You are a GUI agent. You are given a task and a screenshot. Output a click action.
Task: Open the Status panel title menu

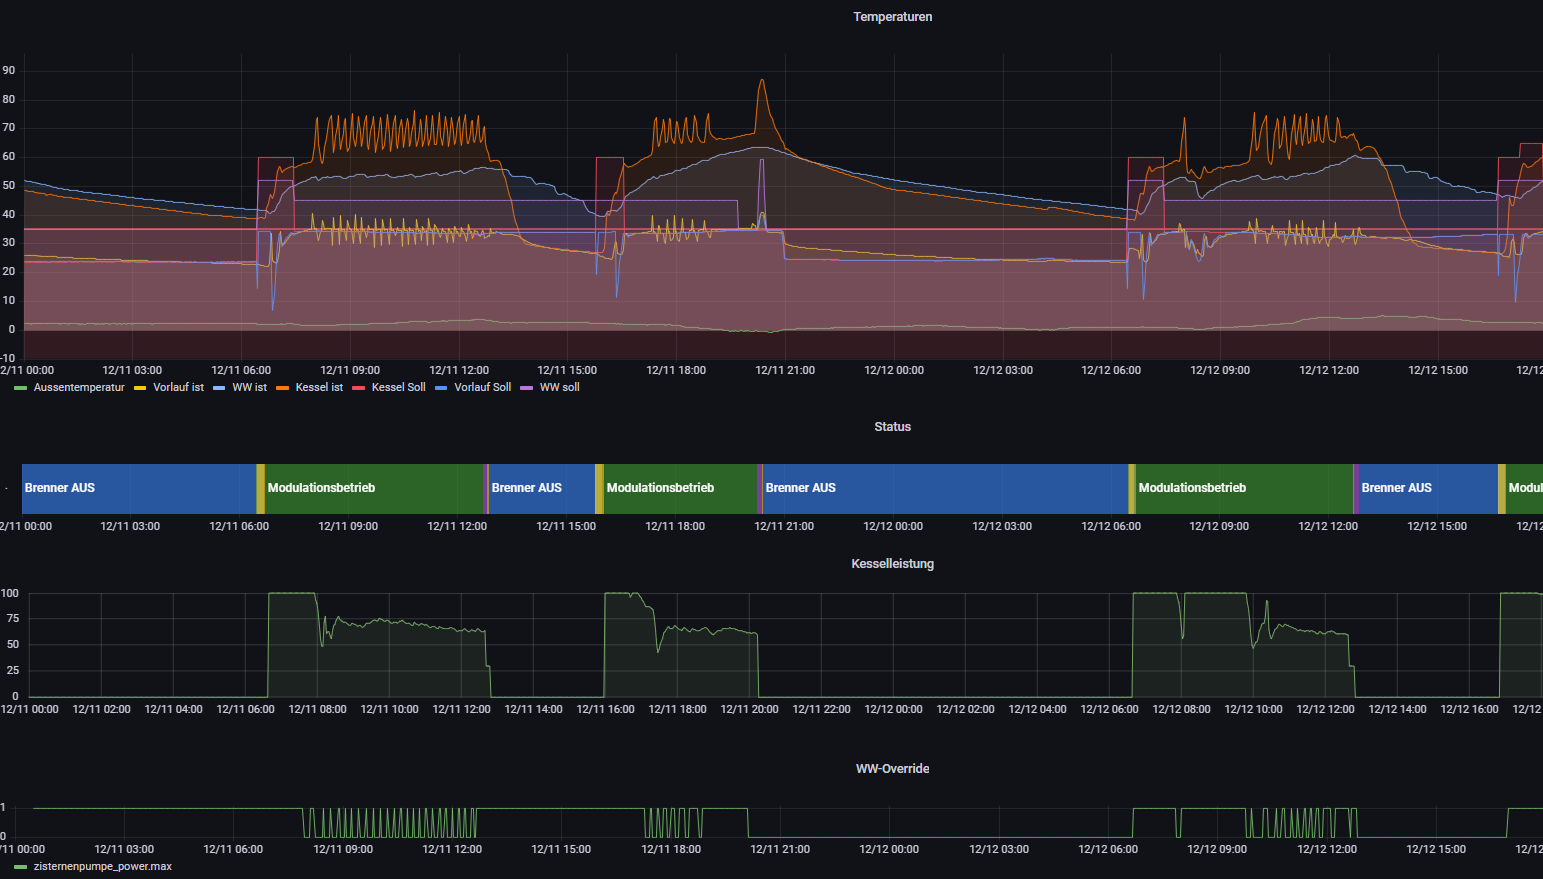(892, 427)
